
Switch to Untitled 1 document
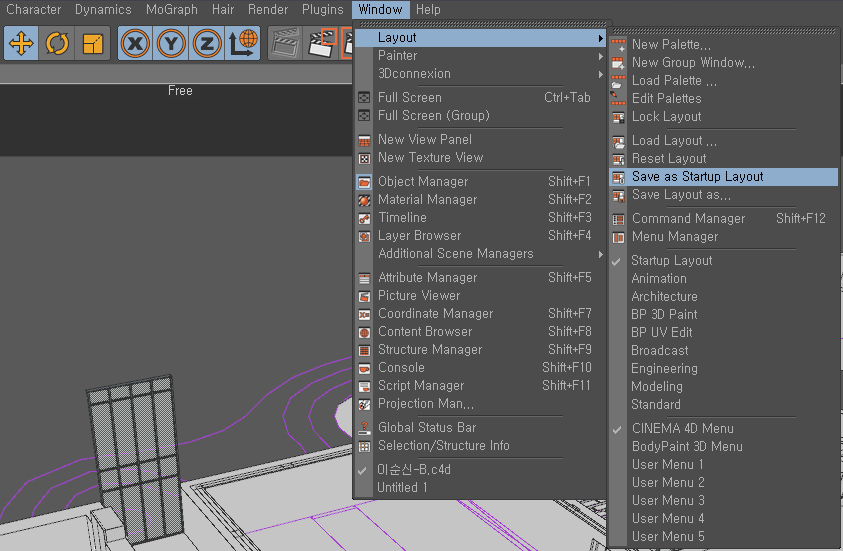click(481, 488)
